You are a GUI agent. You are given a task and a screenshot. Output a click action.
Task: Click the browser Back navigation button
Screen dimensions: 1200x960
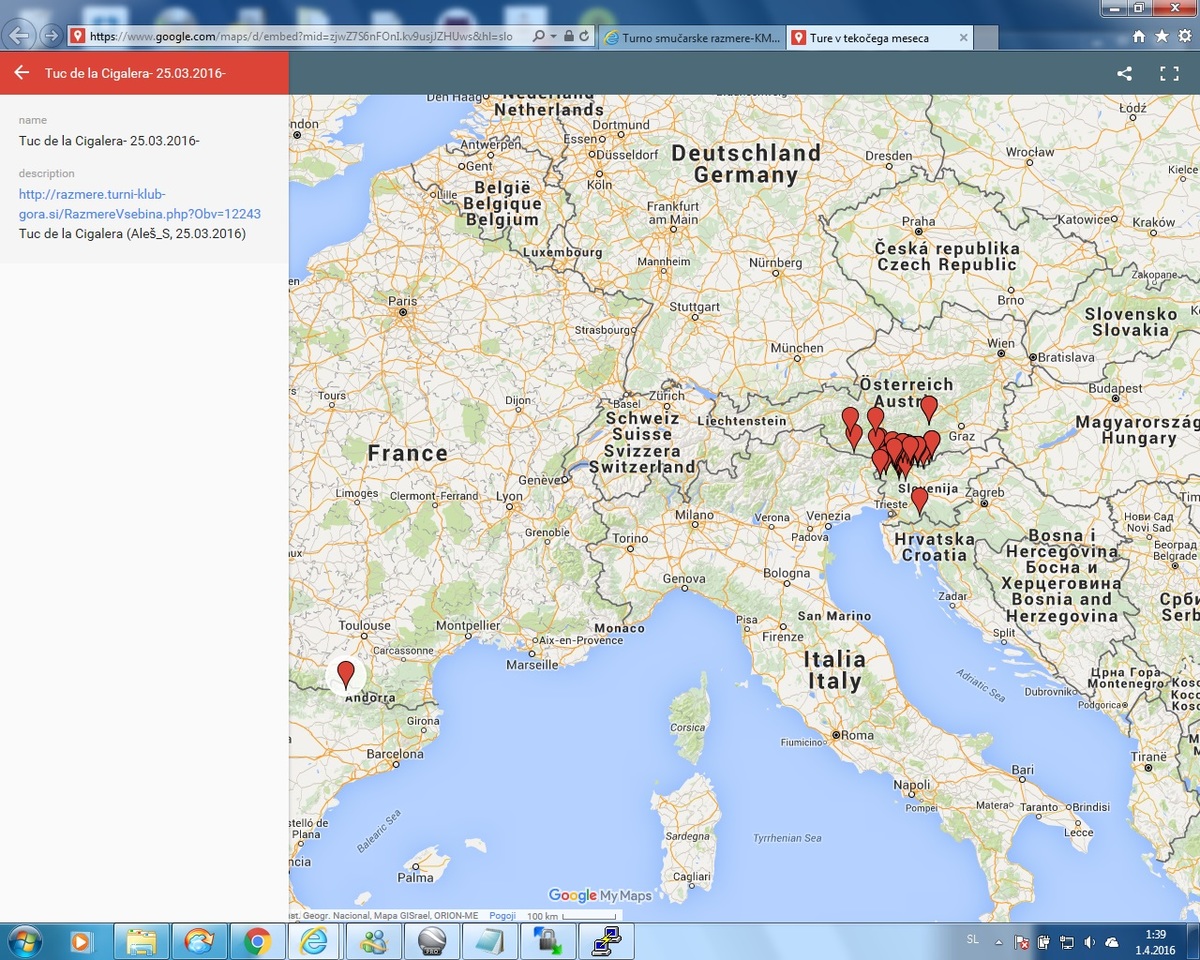click(x=18, y=36)
